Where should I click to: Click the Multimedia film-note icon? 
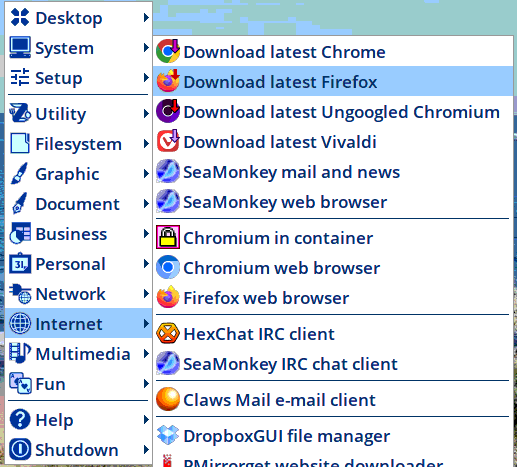(20, 353)
